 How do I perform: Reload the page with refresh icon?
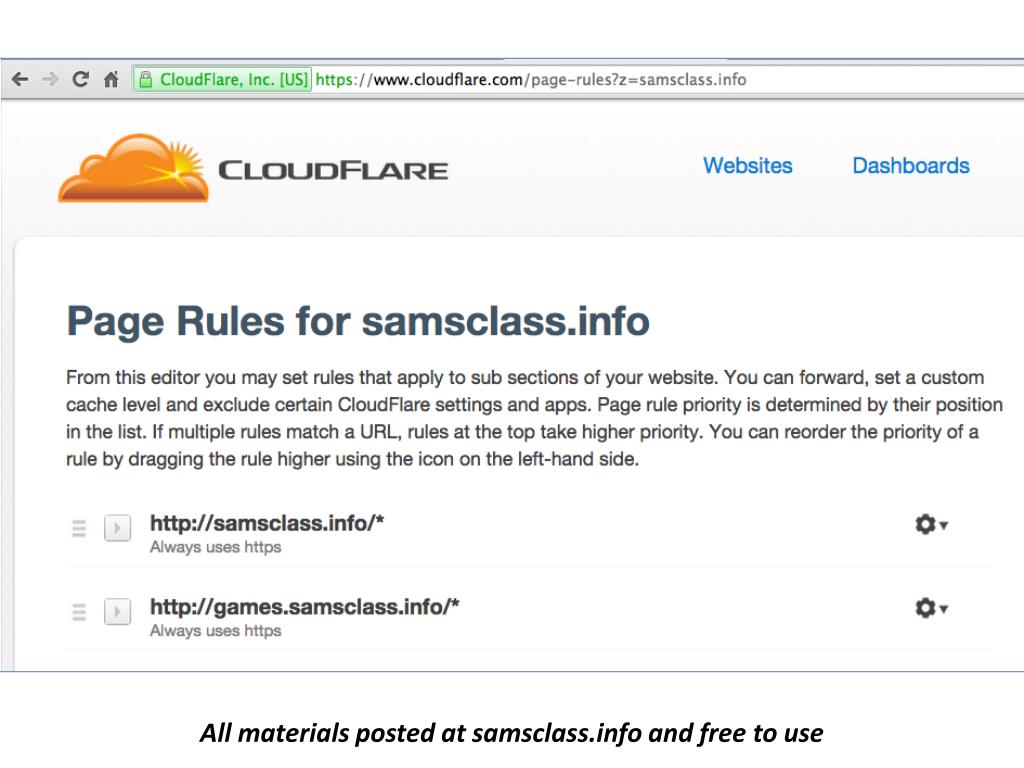pyautogui.click(x=80, y=79)
